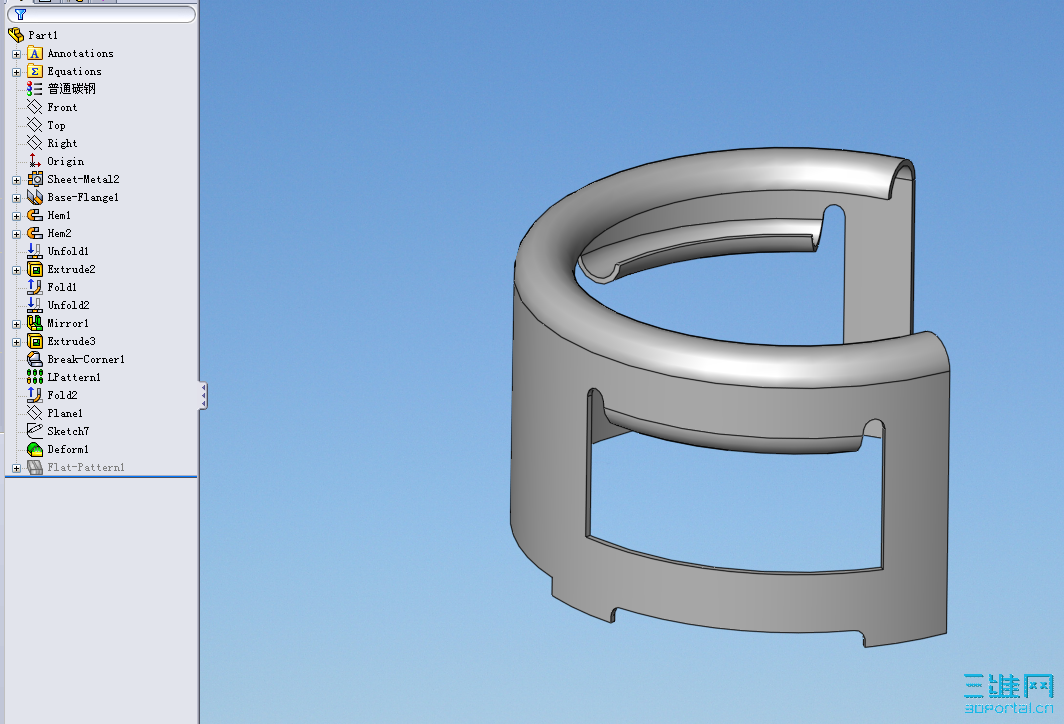Click the Base-Flange1 feature icon
The width and height of the screenshot is (1064, 724).
[x=35, y=197]
